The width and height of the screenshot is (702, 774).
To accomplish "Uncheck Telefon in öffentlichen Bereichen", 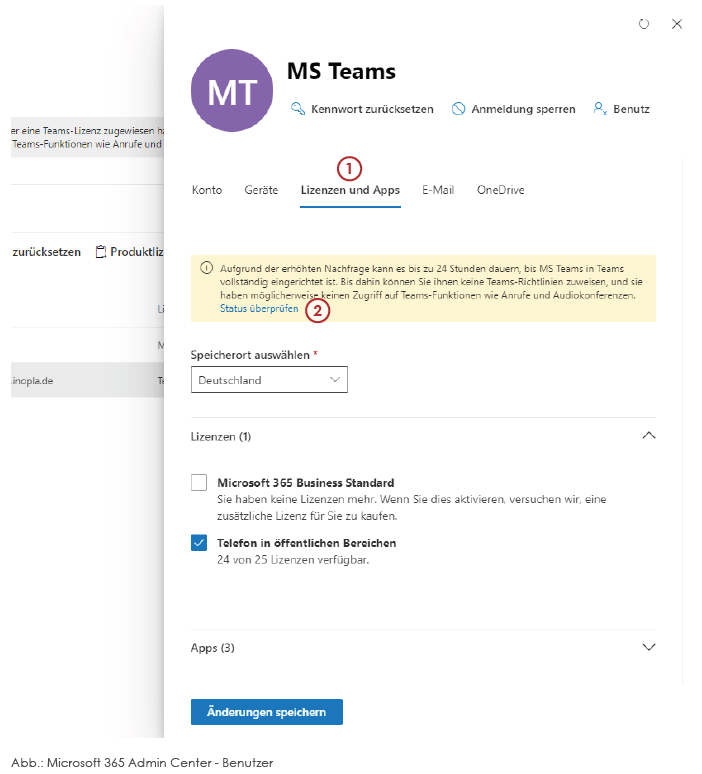I will click(x=199, y=543).
